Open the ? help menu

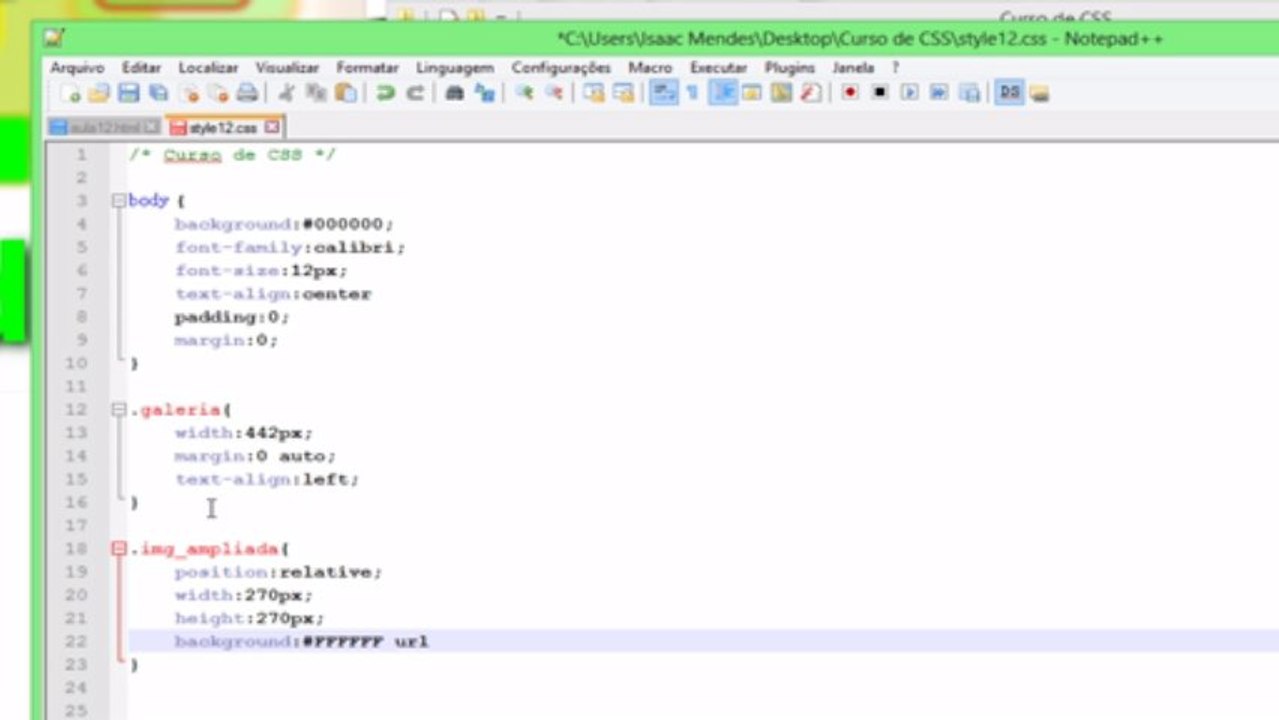pyautogui.click(x=896, y=68)
